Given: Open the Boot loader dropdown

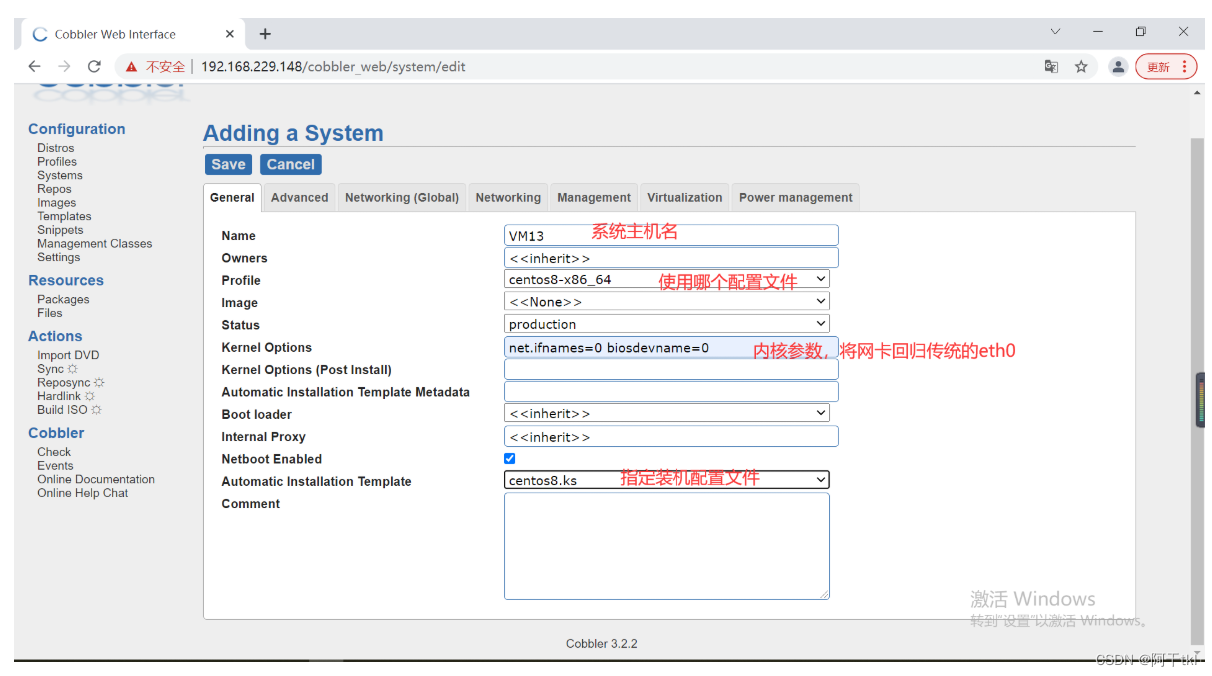Looking at the screenshot, I should coord(667,414).
